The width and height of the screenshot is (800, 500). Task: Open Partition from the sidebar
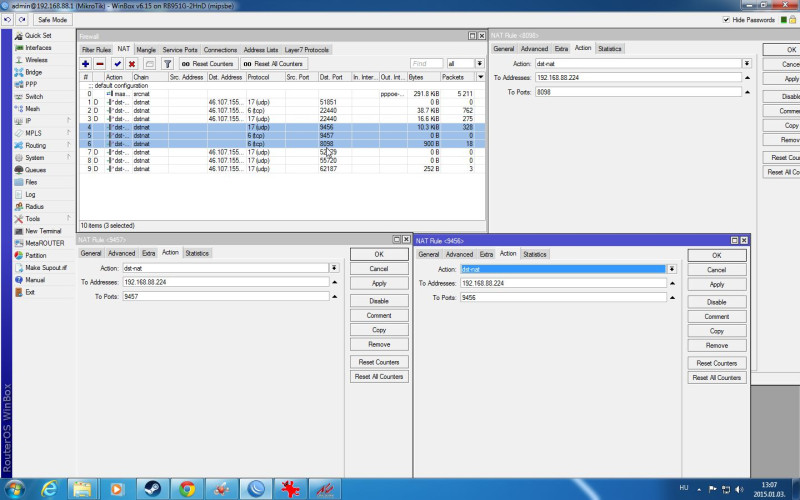(35, 256)
